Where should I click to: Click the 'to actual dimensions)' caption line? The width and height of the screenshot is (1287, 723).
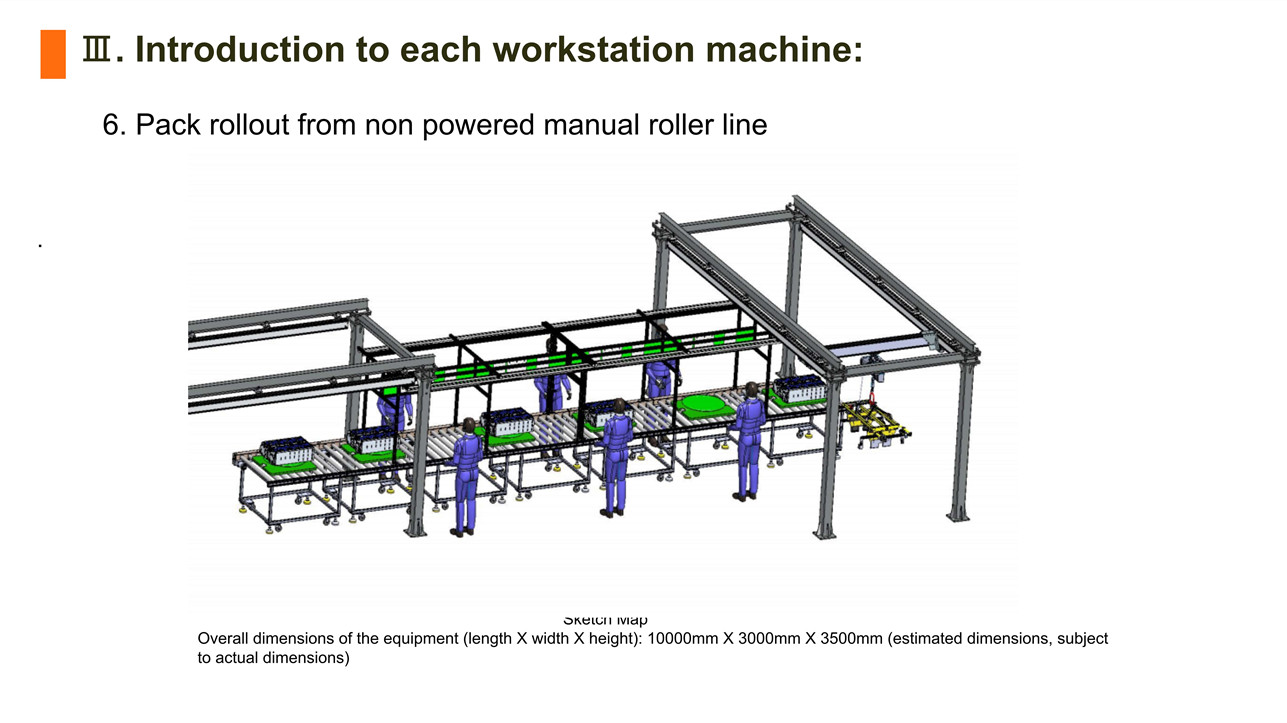pyautogui.click(x=274, y=659)
